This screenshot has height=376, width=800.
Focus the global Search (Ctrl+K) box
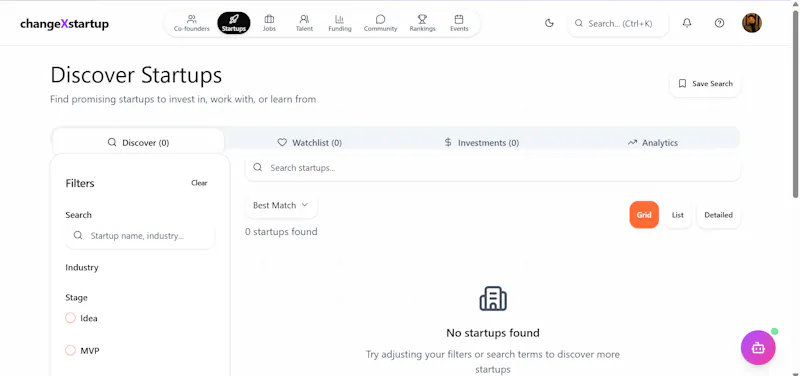click(x=618, y=23)
